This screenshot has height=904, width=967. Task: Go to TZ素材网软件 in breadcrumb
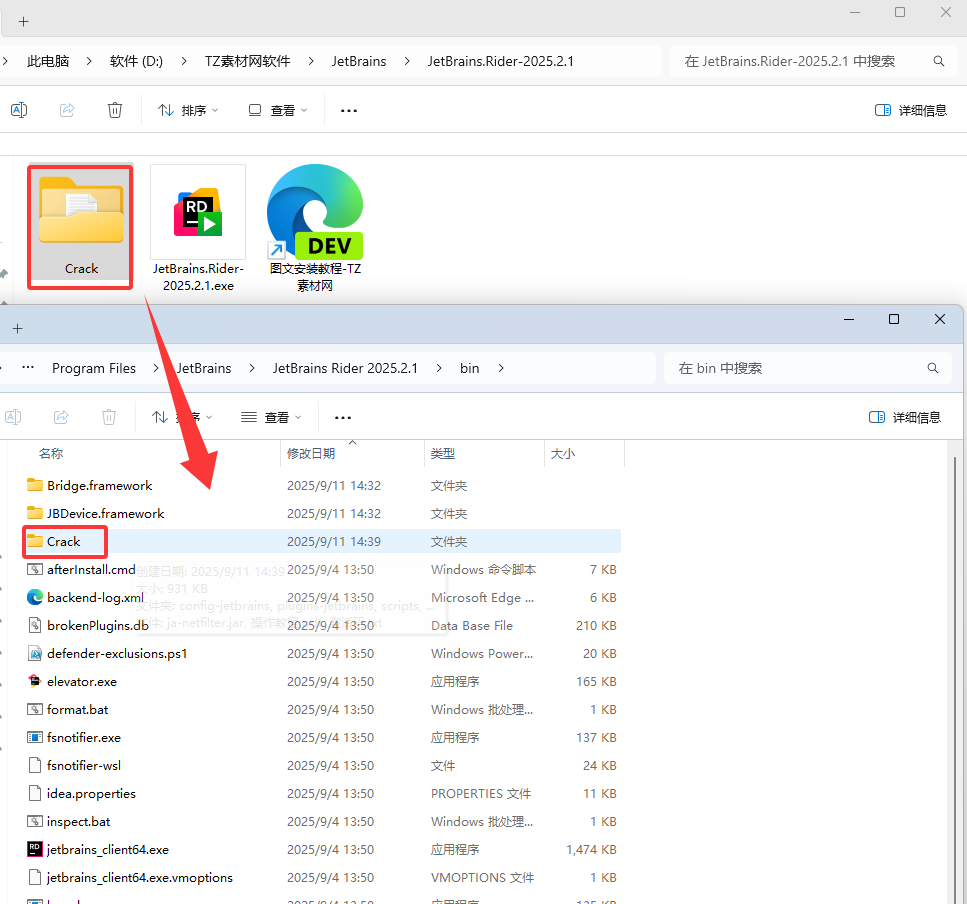247,61
